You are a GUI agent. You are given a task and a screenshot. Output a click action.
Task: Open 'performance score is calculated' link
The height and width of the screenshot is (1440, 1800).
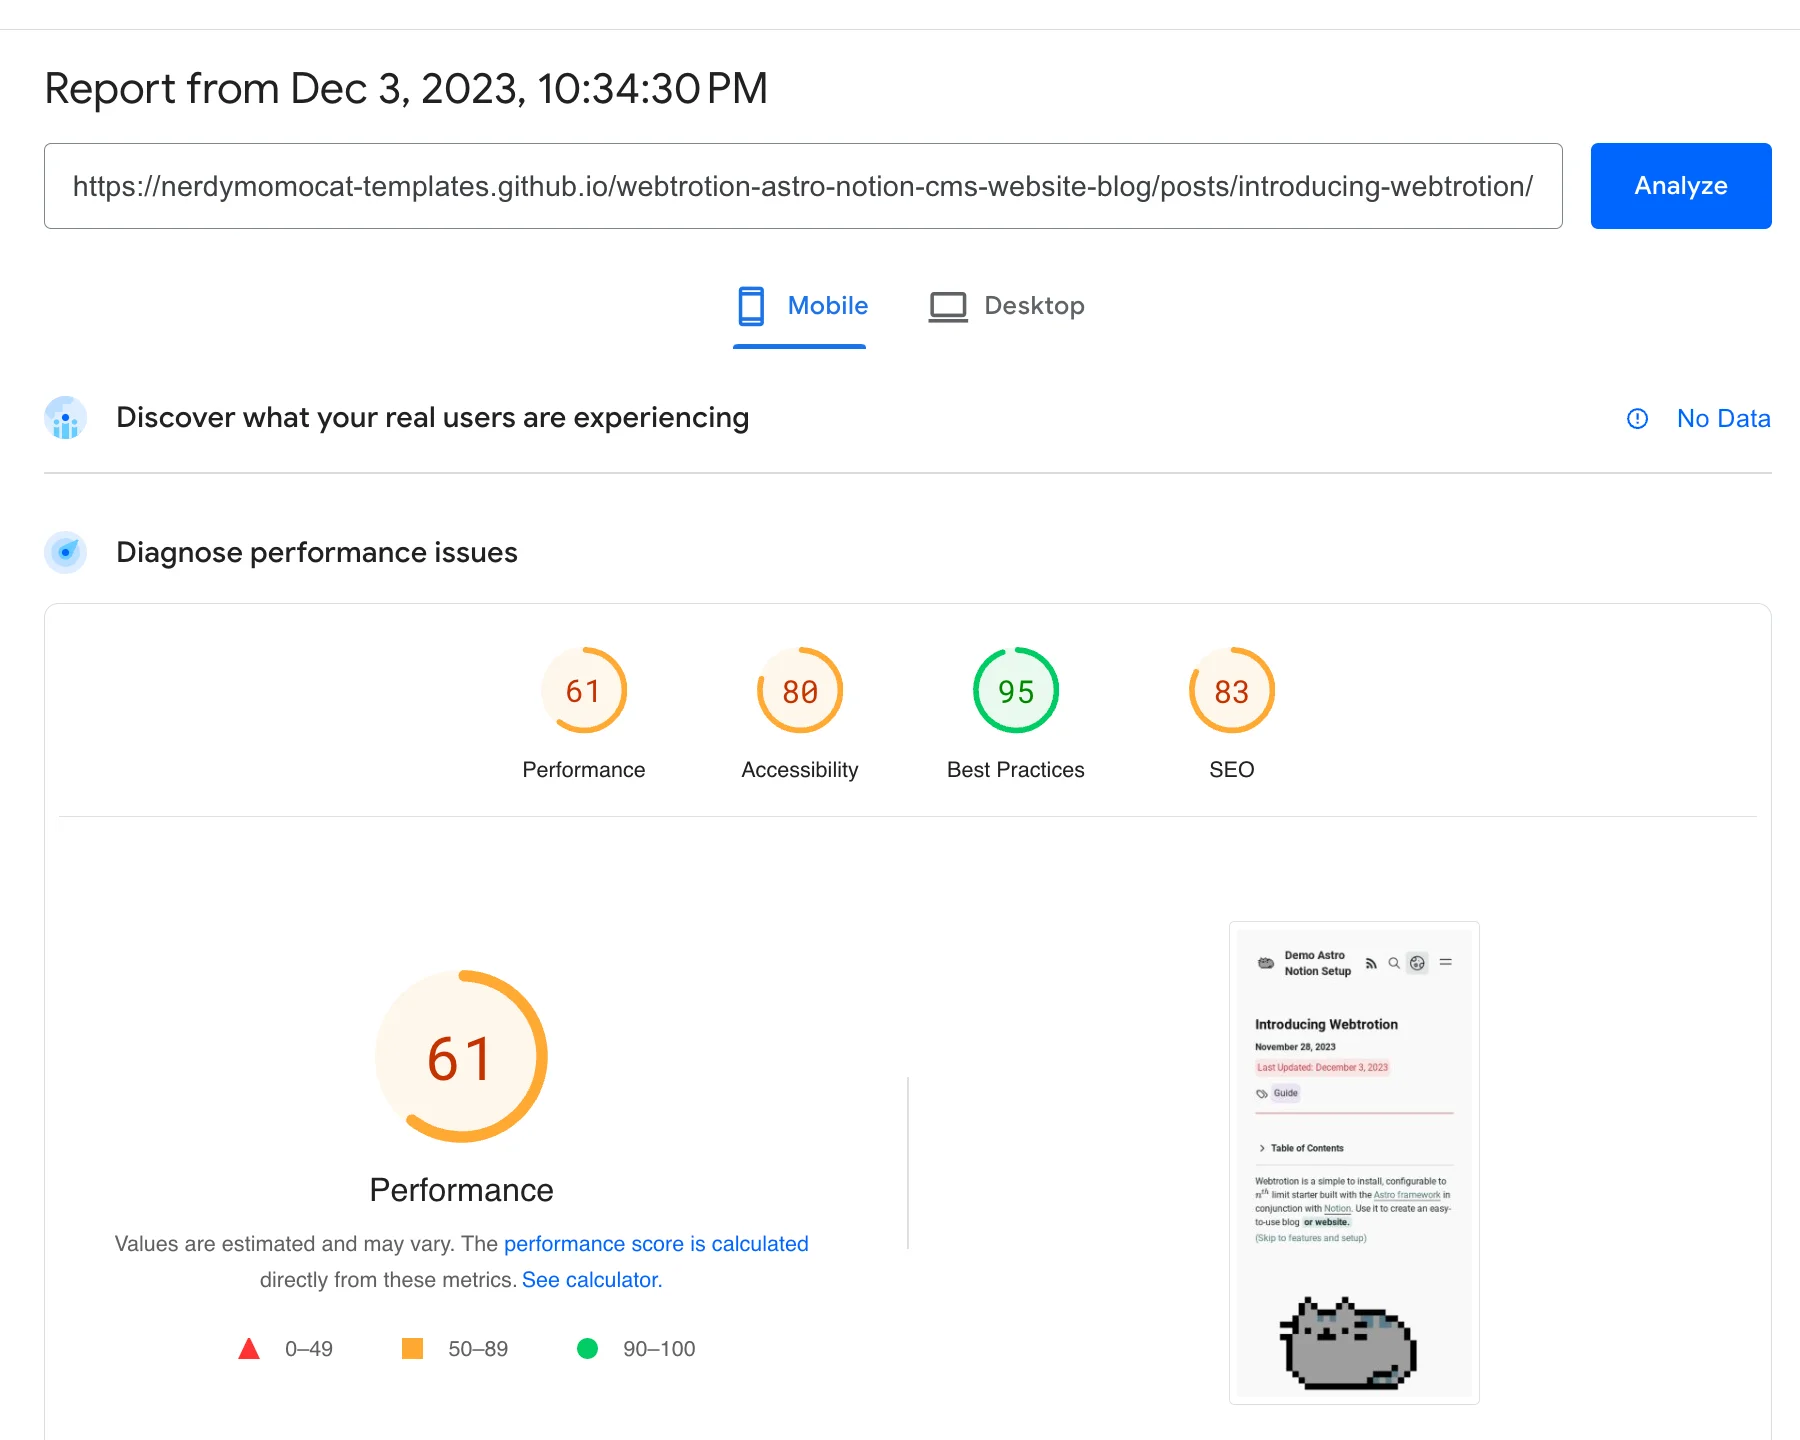[x=656, y=1244]
